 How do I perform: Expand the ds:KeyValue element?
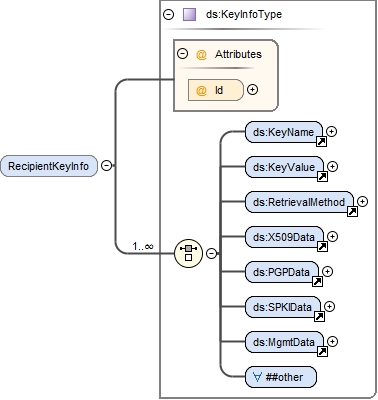point(332,166)
